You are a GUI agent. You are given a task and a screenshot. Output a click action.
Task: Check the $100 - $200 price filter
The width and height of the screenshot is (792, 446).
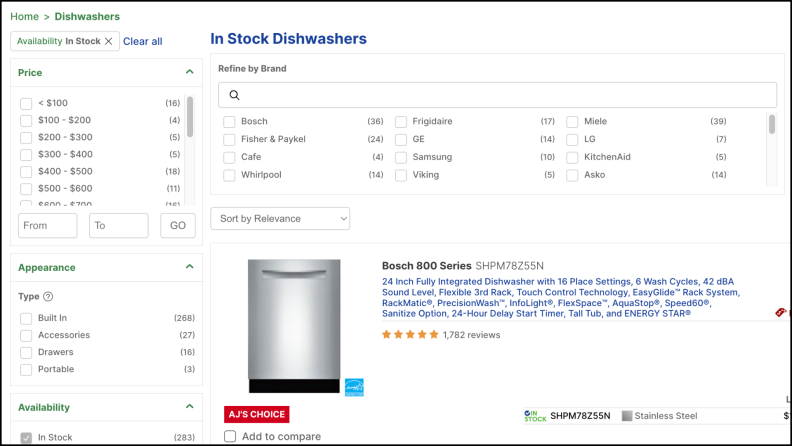tap(26, 121)
